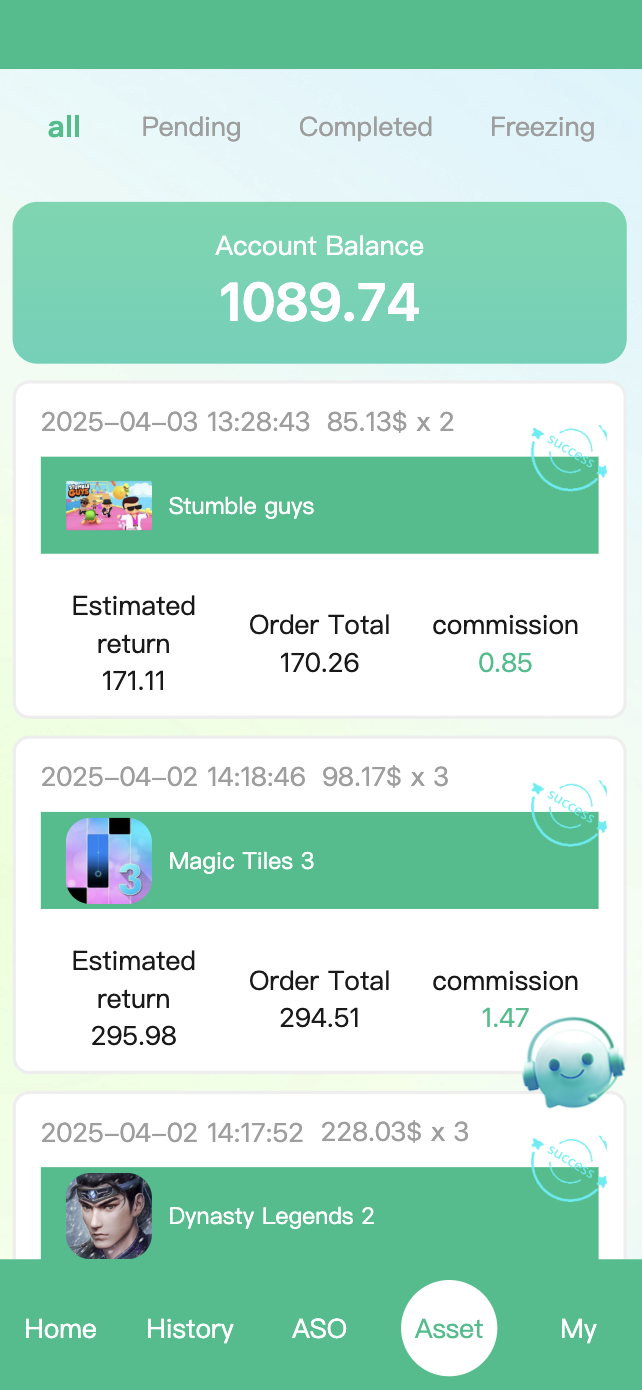Viewport: 642px width, 1390px height.
Task: Open the customer support chat mascot
Action: click(573, 1062)
